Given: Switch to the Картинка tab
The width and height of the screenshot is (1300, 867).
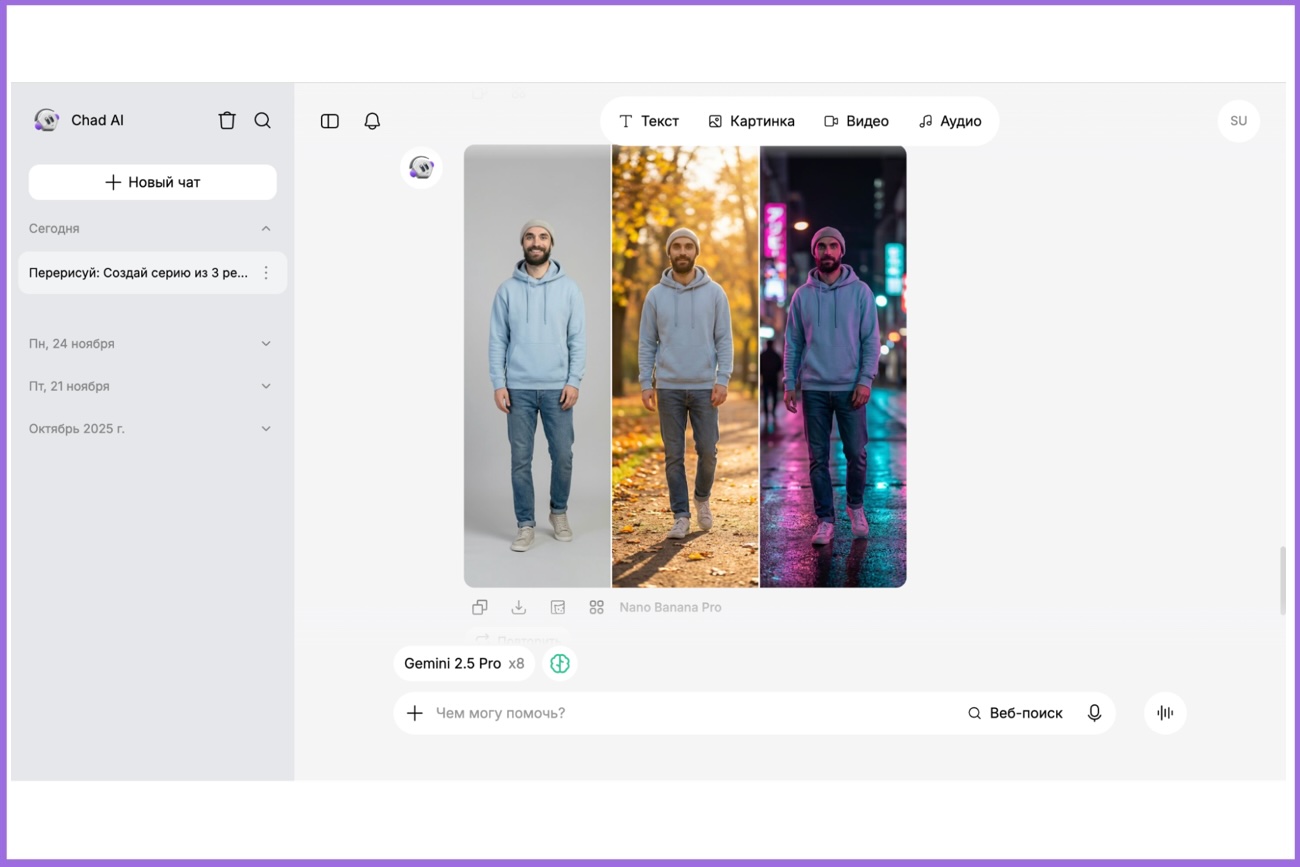Looking at the screenshot, I should coord(752,121).
